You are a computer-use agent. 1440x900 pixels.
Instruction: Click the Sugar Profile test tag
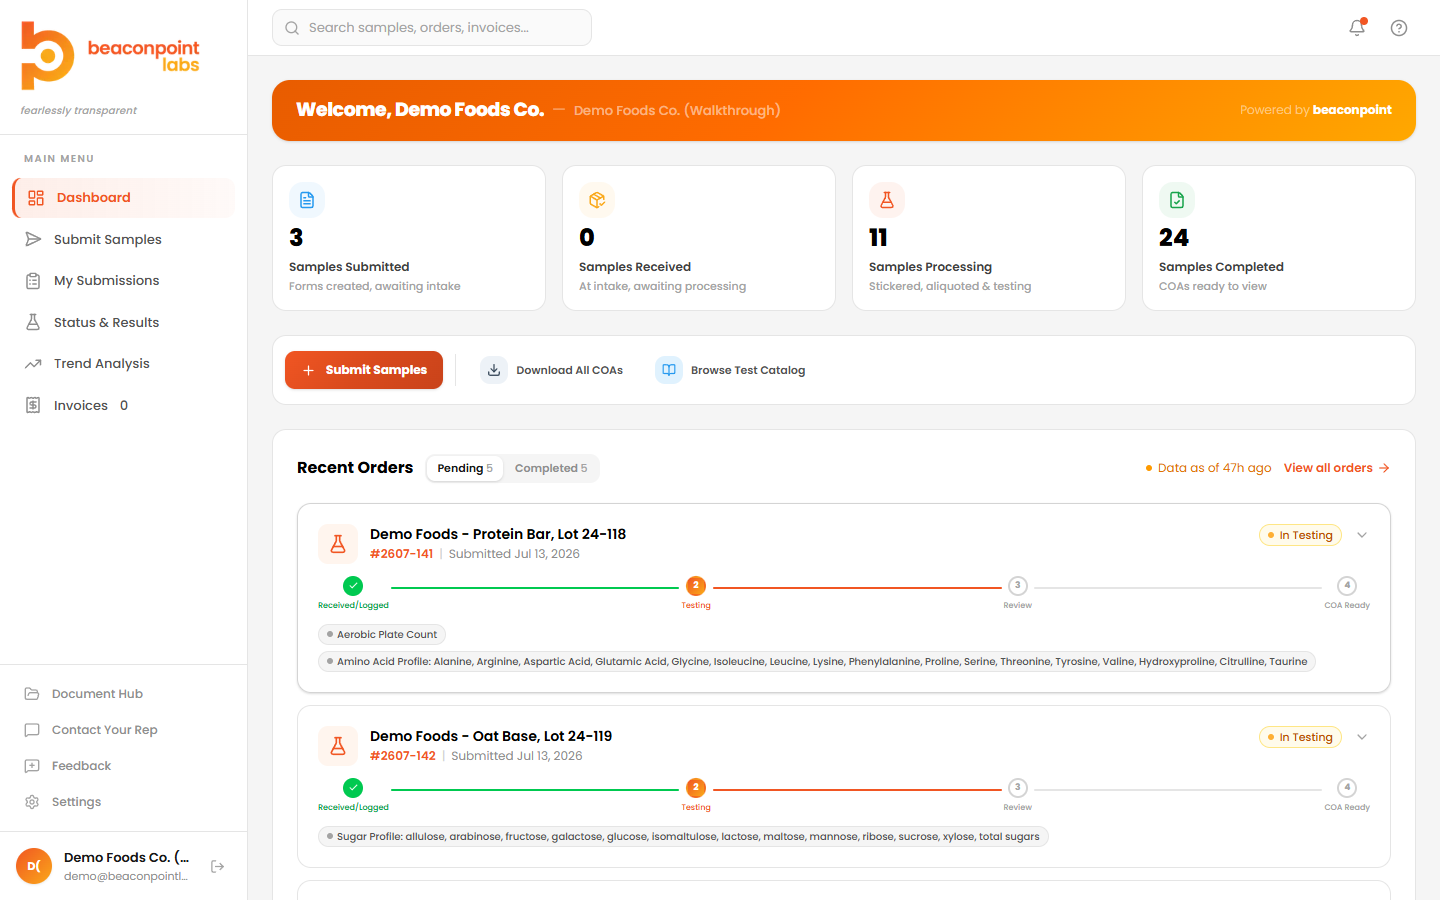[x=683, y=836]
